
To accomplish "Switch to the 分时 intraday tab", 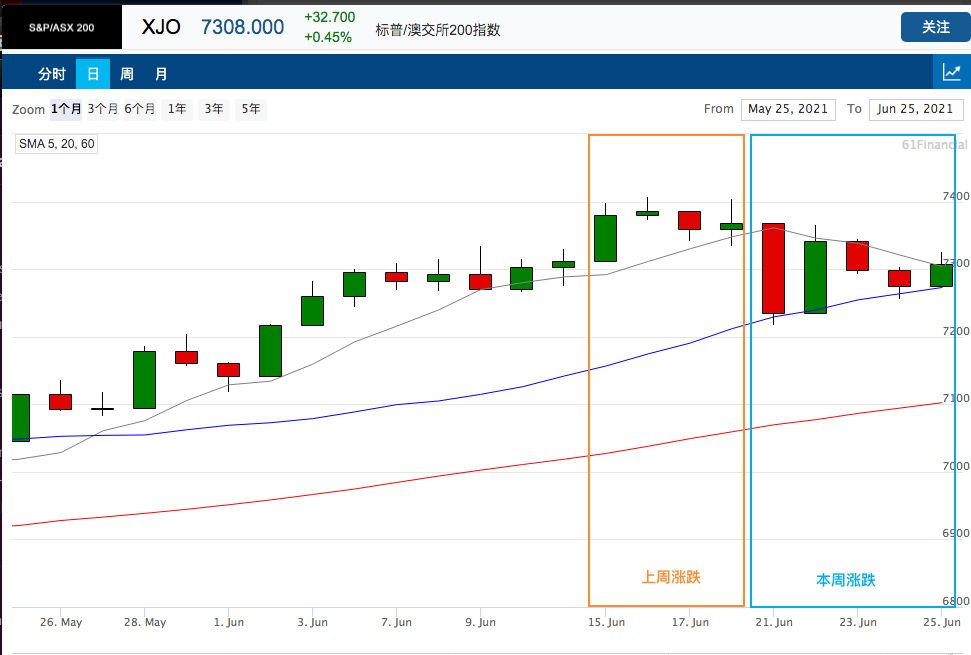I will 51,74.
